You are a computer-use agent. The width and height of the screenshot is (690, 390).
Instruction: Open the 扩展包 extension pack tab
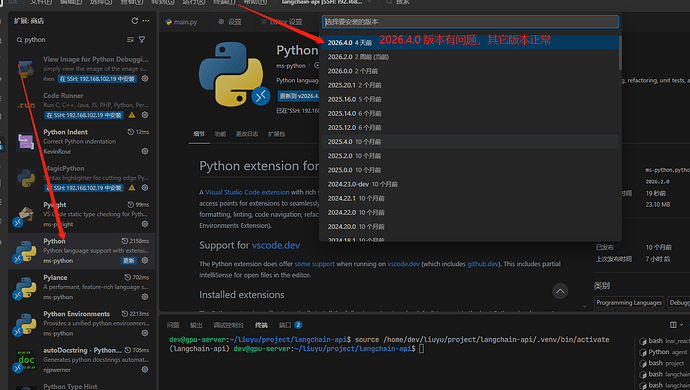click(x=276, y=134)
